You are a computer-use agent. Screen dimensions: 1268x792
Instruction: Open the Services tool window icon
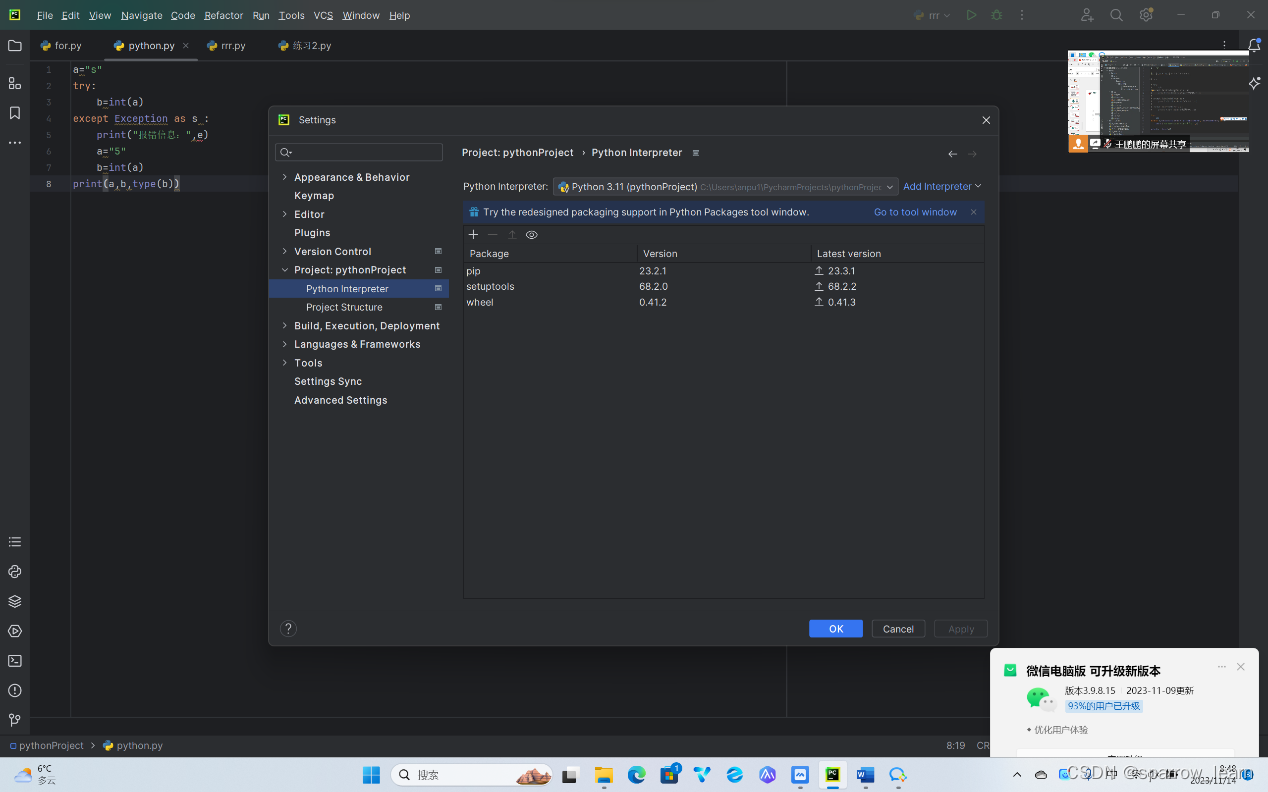pos(14,631)
